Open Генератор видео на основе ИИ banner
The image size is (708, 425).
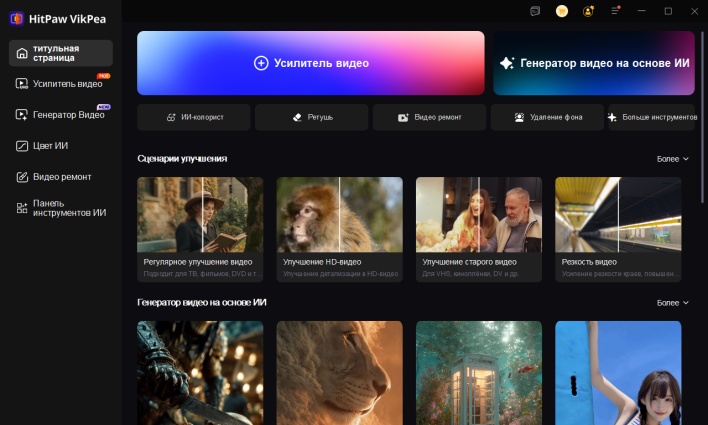pyautogui.click(x=594, y=62)
